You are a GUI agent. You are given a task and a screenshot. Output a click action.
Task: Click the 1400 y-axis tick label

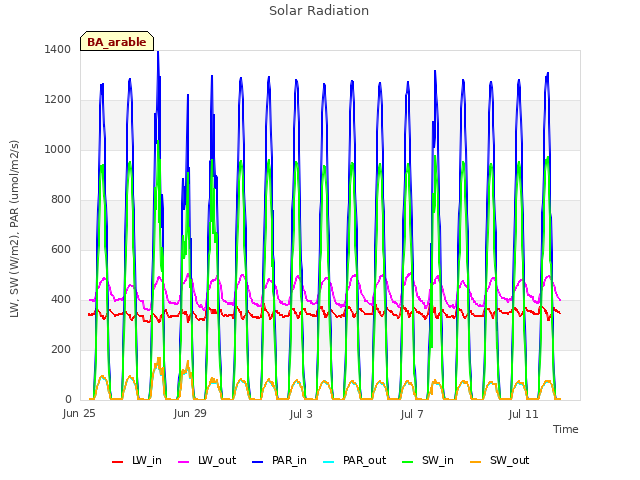coord(58,49)
